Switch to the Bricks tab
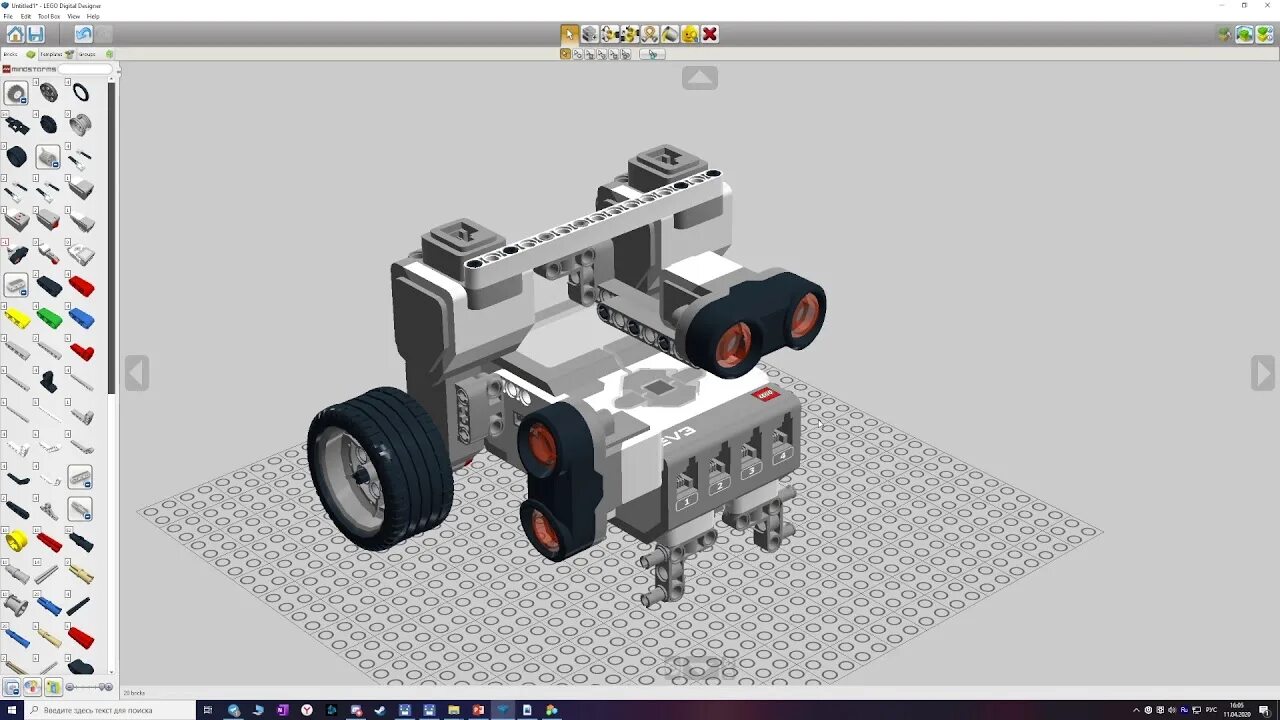Screen dimensions: 1280x720 [18, 54]
